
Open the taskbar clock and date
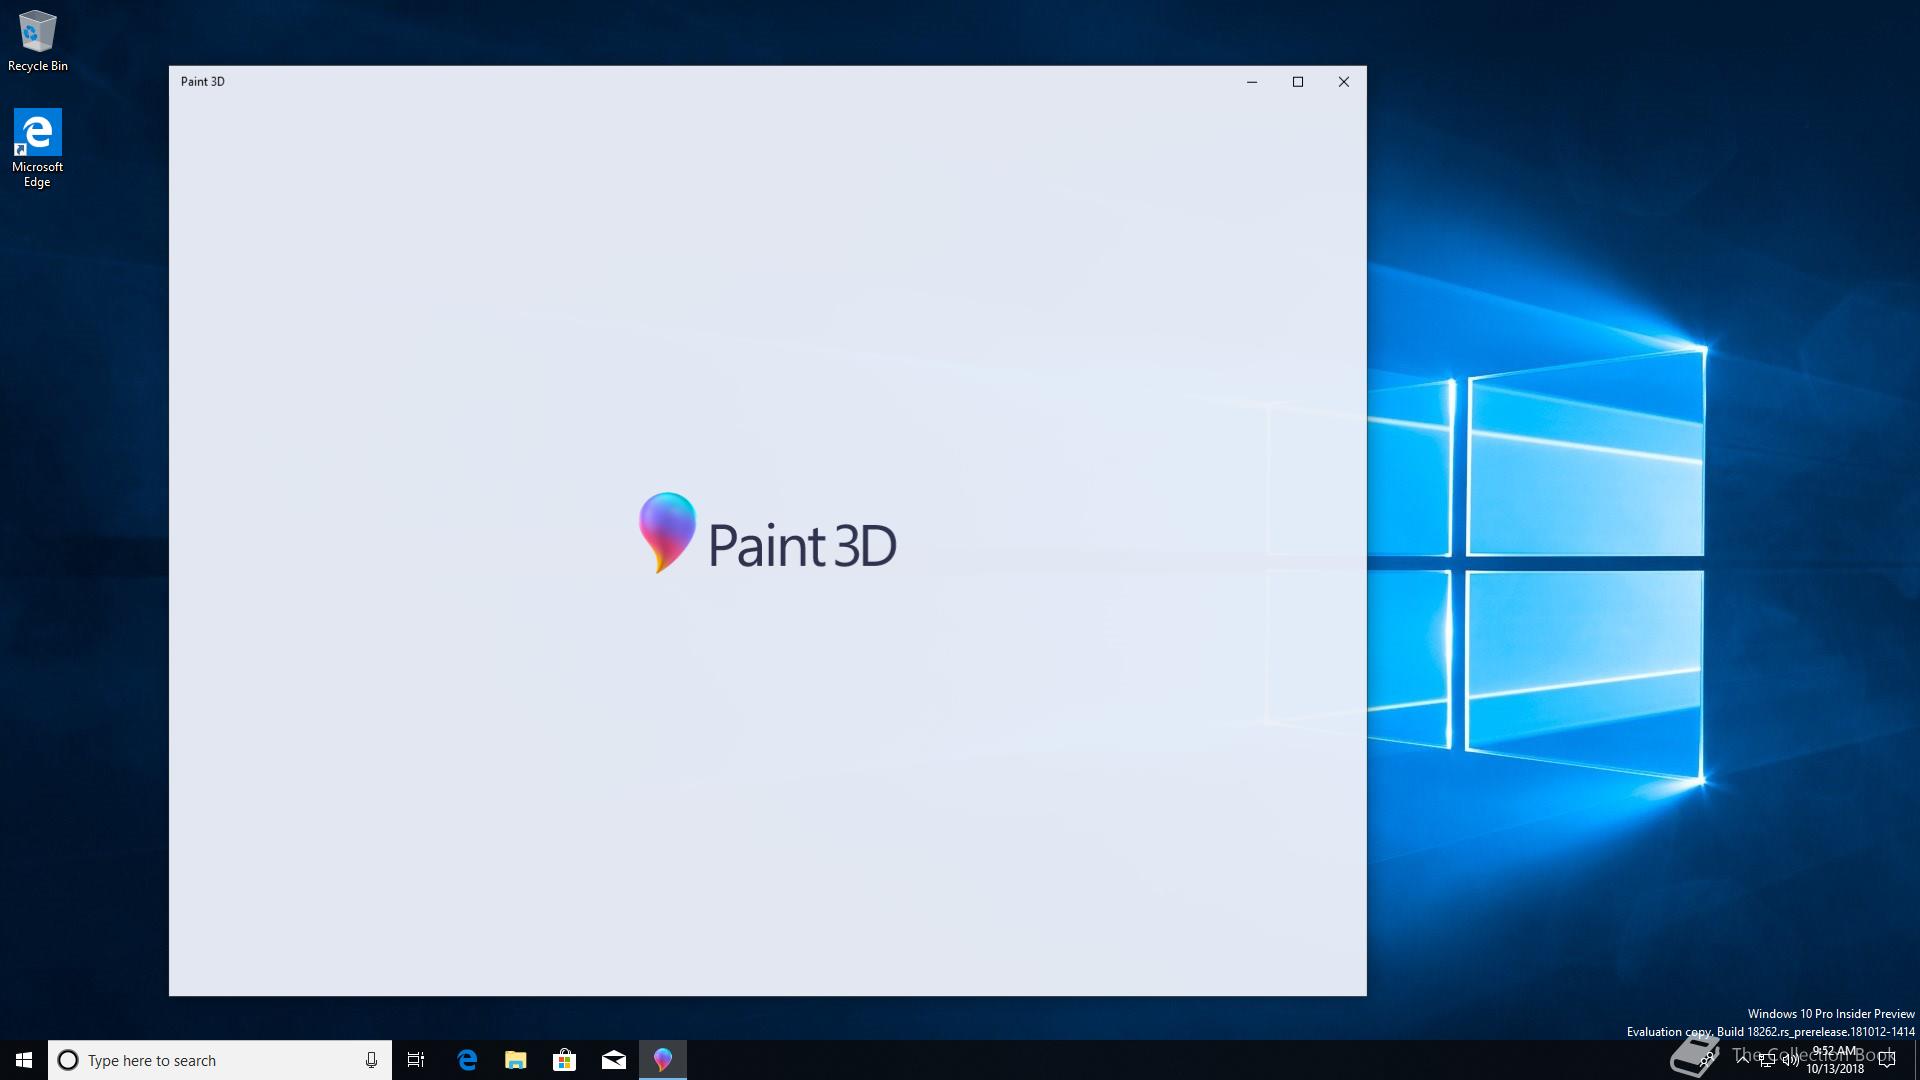click(1835, 1060)
